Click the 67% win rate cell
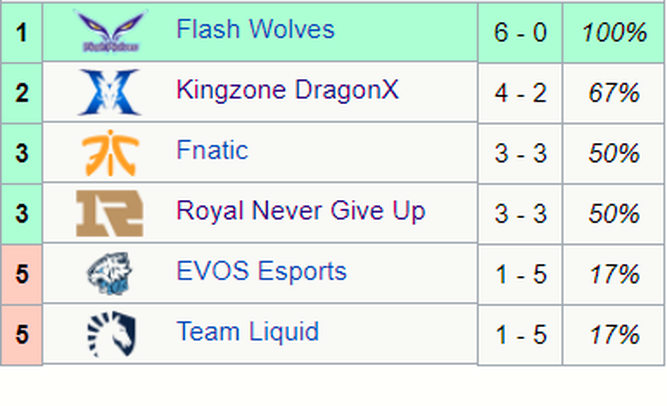This screenshot has height=406, width=667. pos(613,93)
